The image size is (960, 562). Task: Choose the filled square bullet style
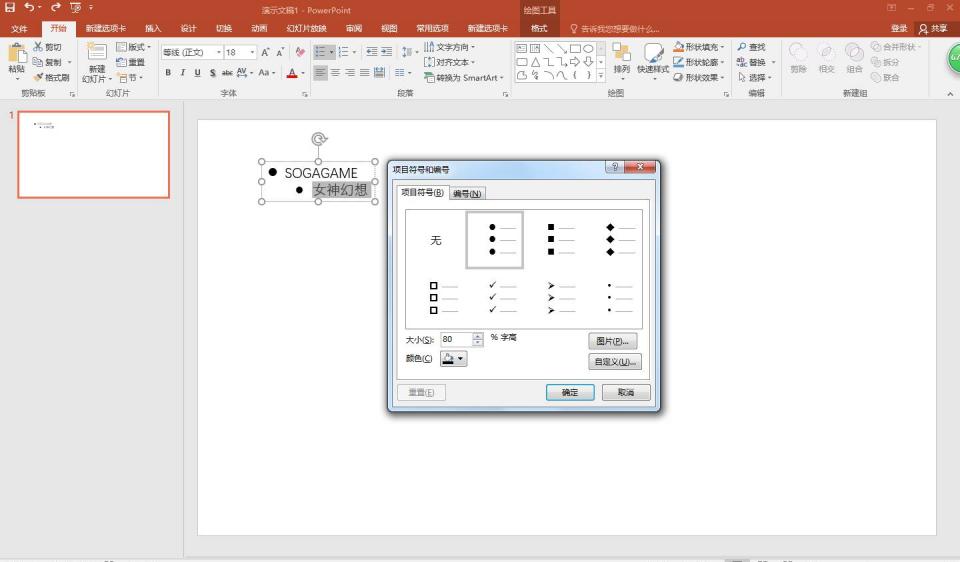pyautogui.click(x=561, y=240)
